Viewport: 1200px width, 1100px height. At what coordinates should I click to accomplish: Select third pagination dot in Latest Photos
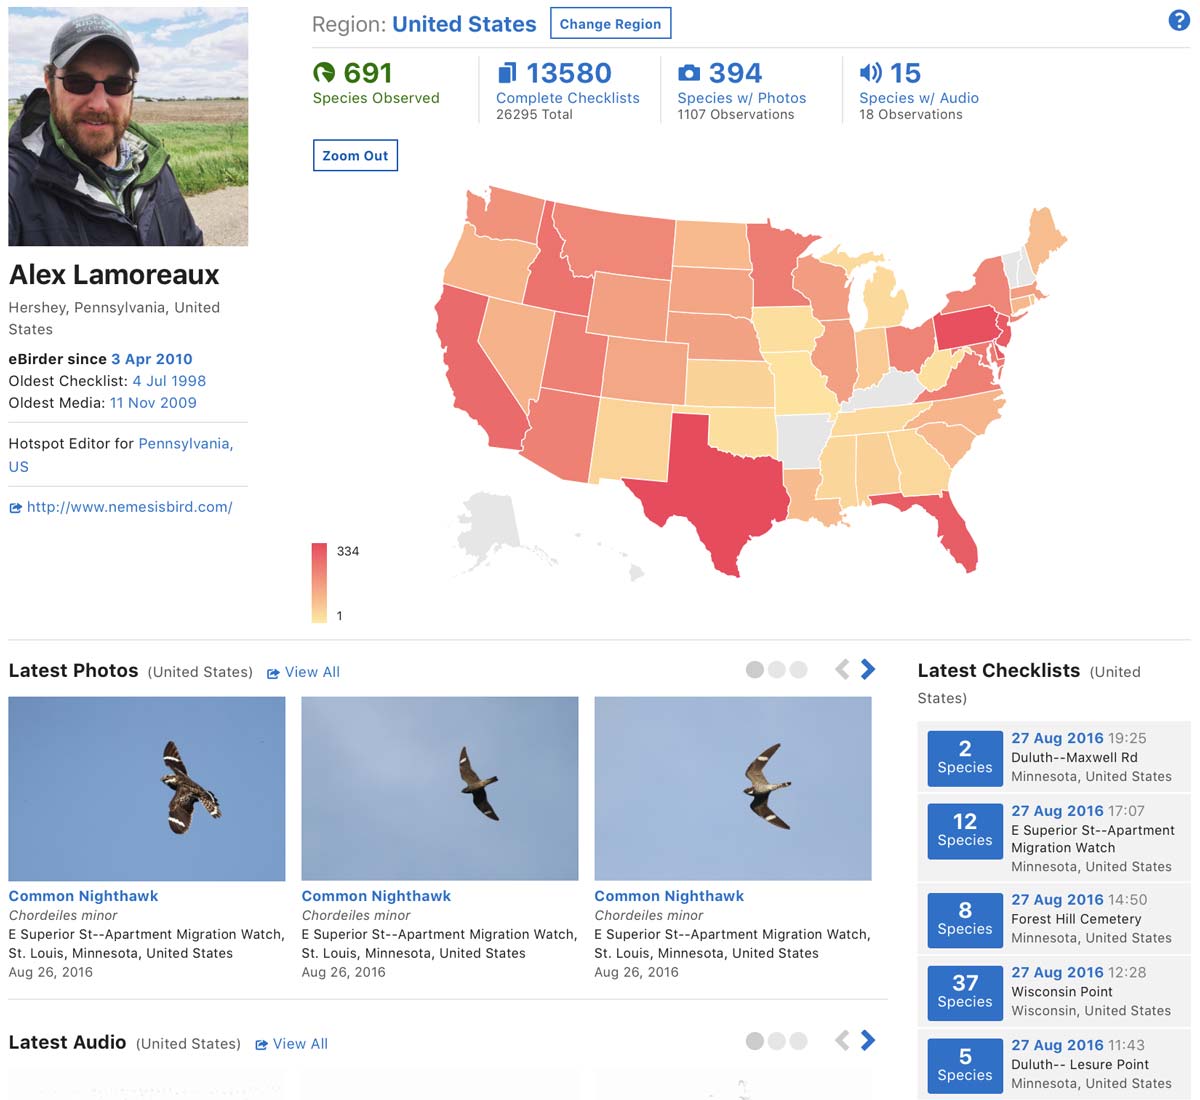click(798, 670)
